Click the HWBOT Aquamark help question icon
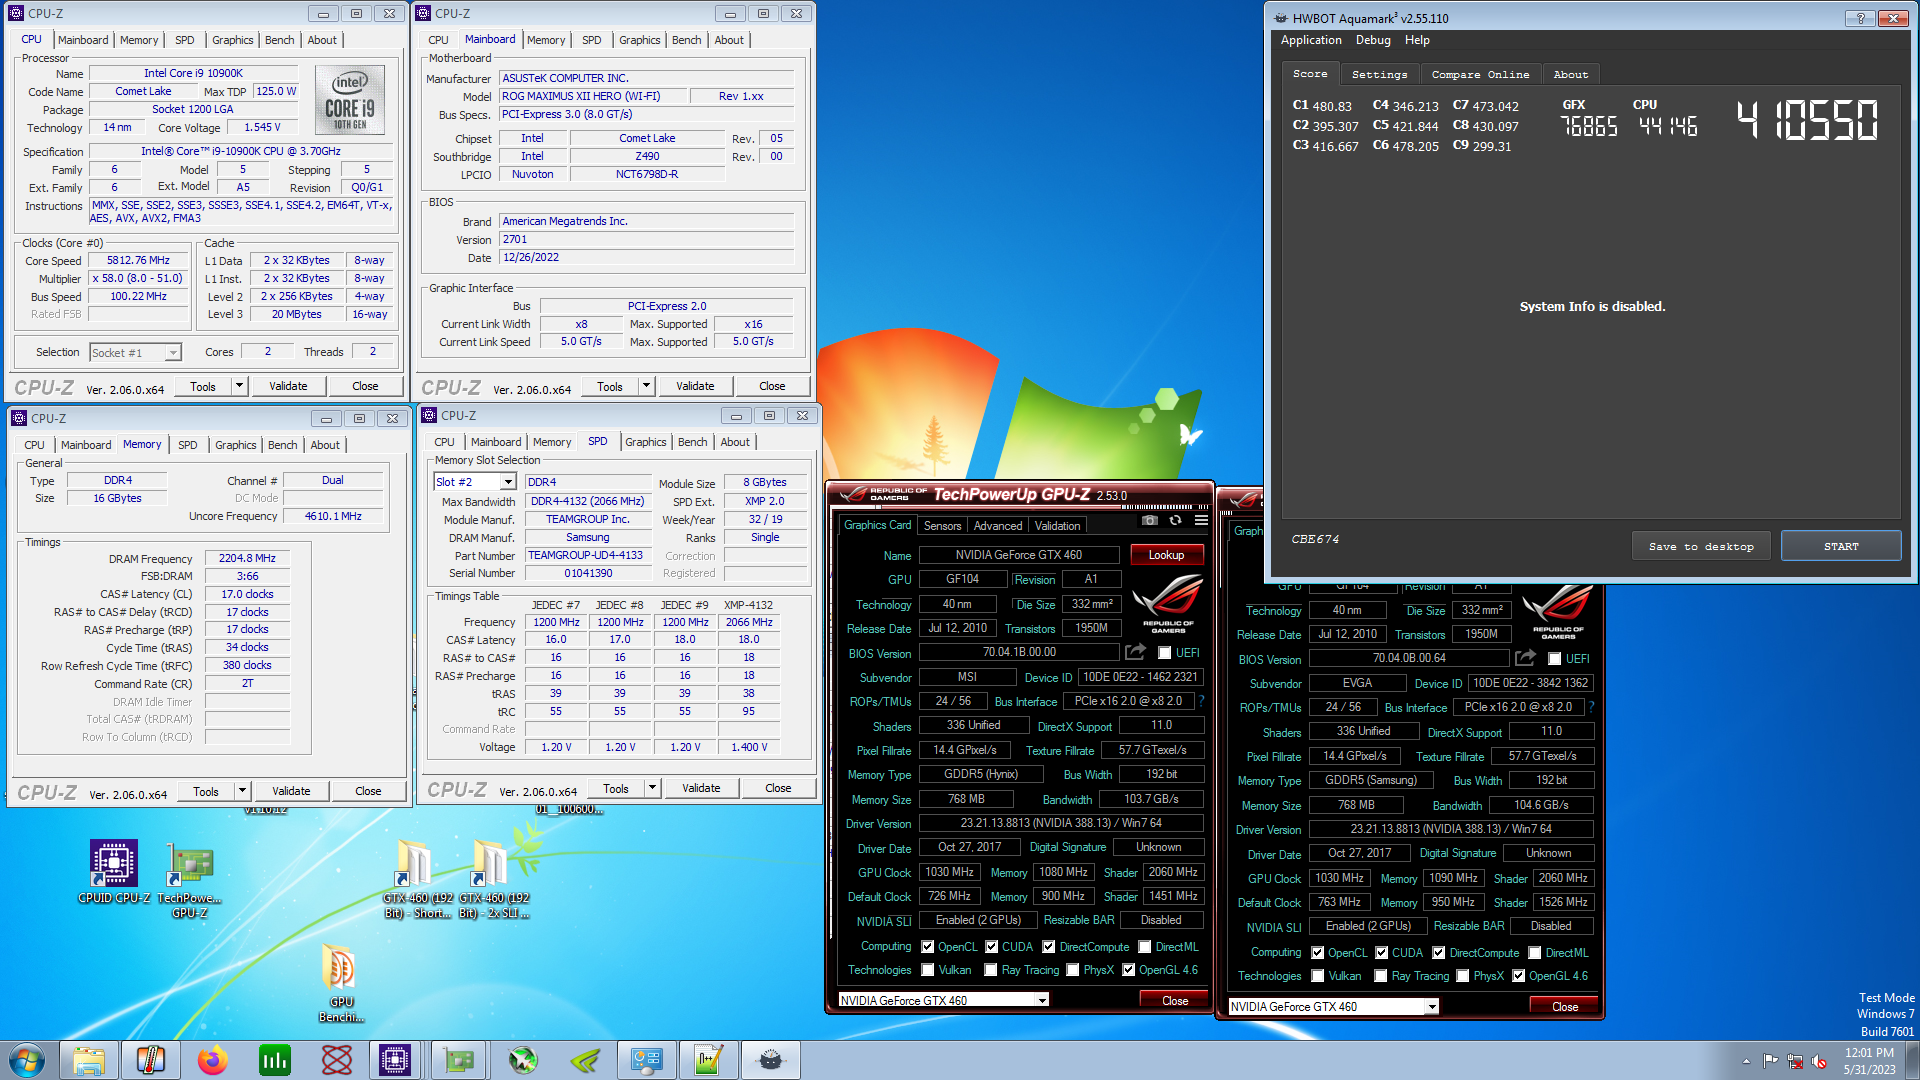Screen dimensions: 1920x1080 [x=1860, y=18]
